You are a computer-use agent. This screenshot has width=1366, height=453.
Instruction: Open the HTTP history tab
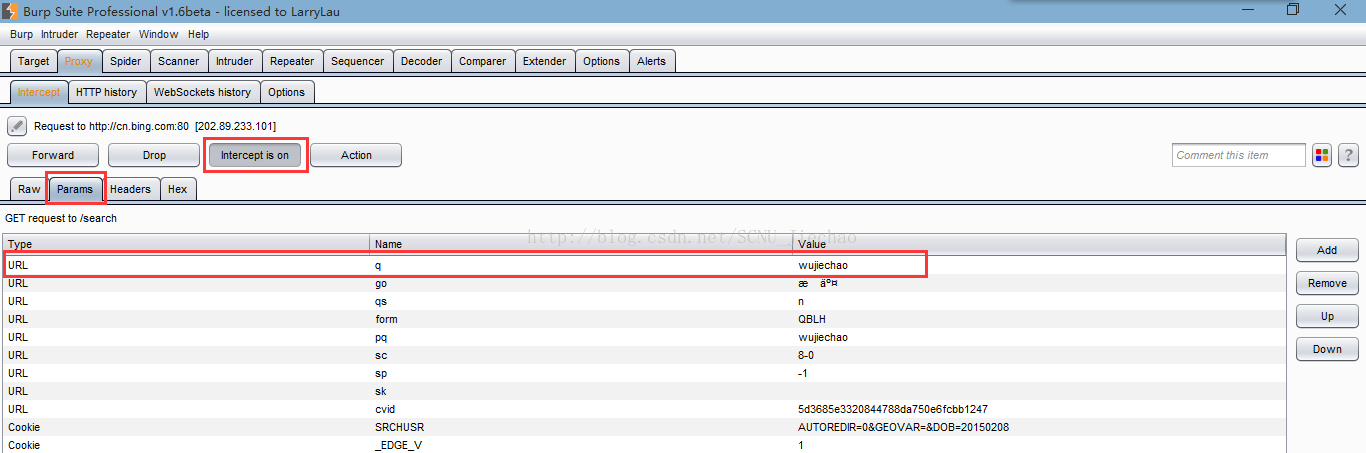(x=106, y=92)
